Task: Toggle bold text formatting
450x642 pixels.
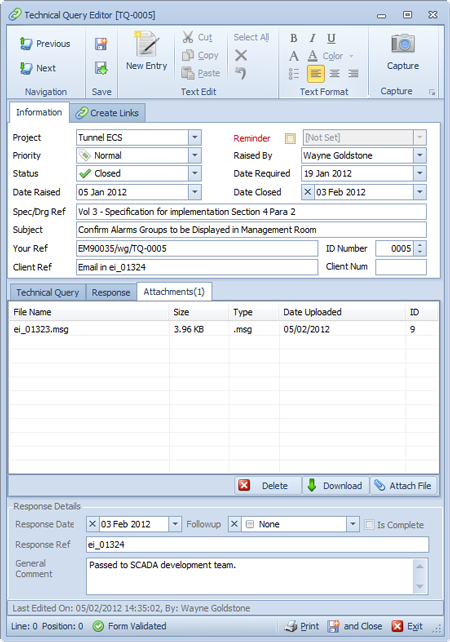Action: click(294, 38)
